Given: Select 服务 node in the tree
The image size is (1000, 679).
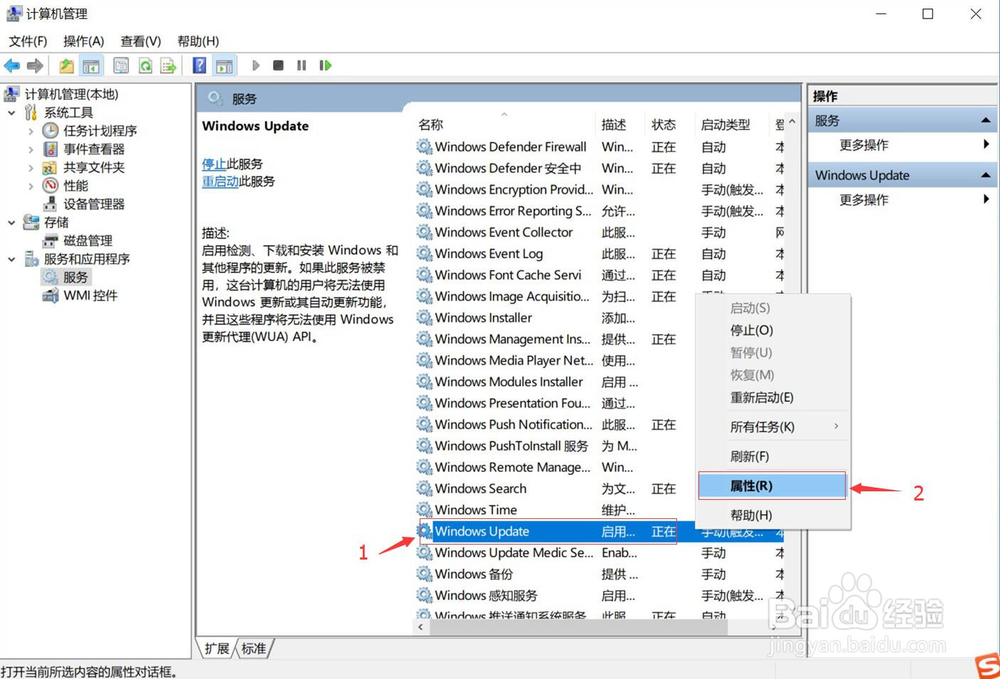Looking at the screenshot, I should click(x=75, y=277).
